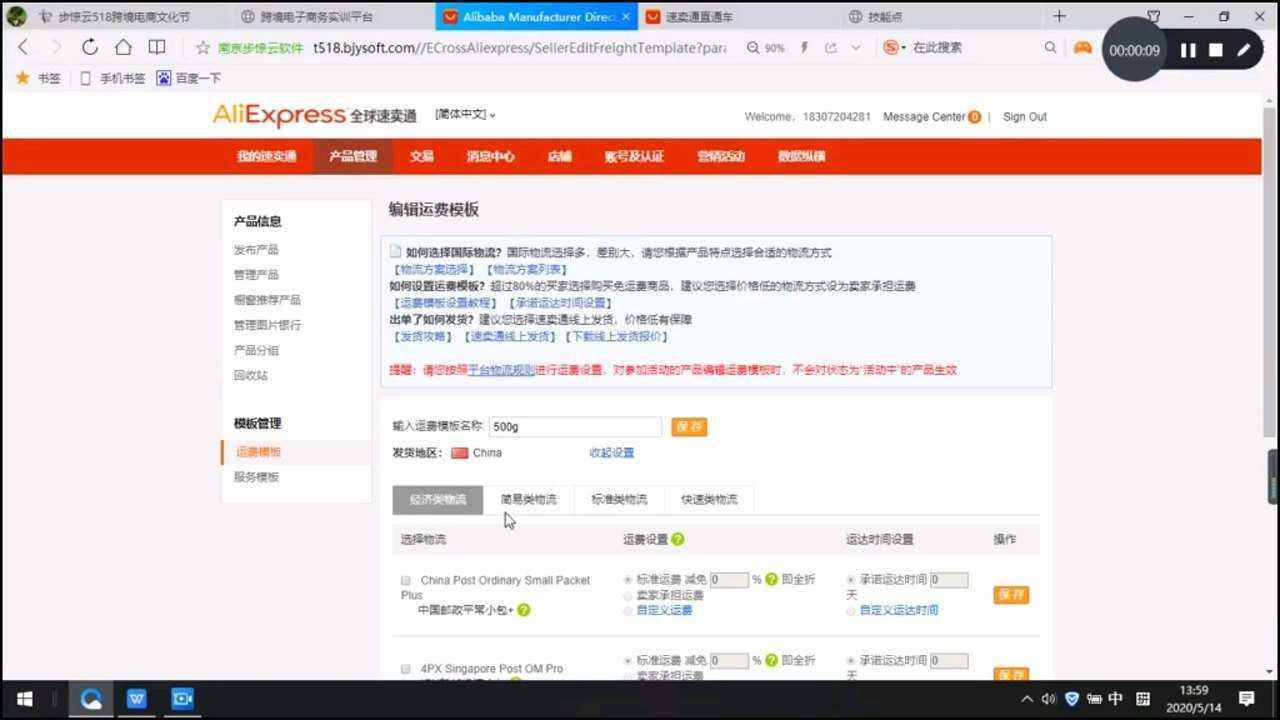Image resolution: width=1280 pixels, height=720 pixels.
Task: Open the browser home page icon
Action: [123, 47]
